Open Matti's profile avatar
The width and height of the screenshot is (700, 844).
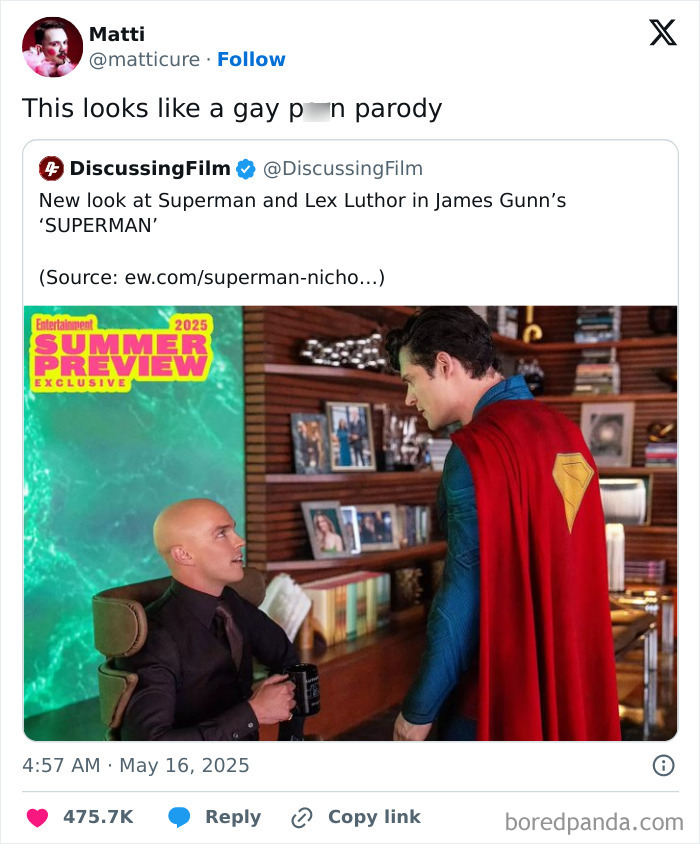(x=52, y=47)
